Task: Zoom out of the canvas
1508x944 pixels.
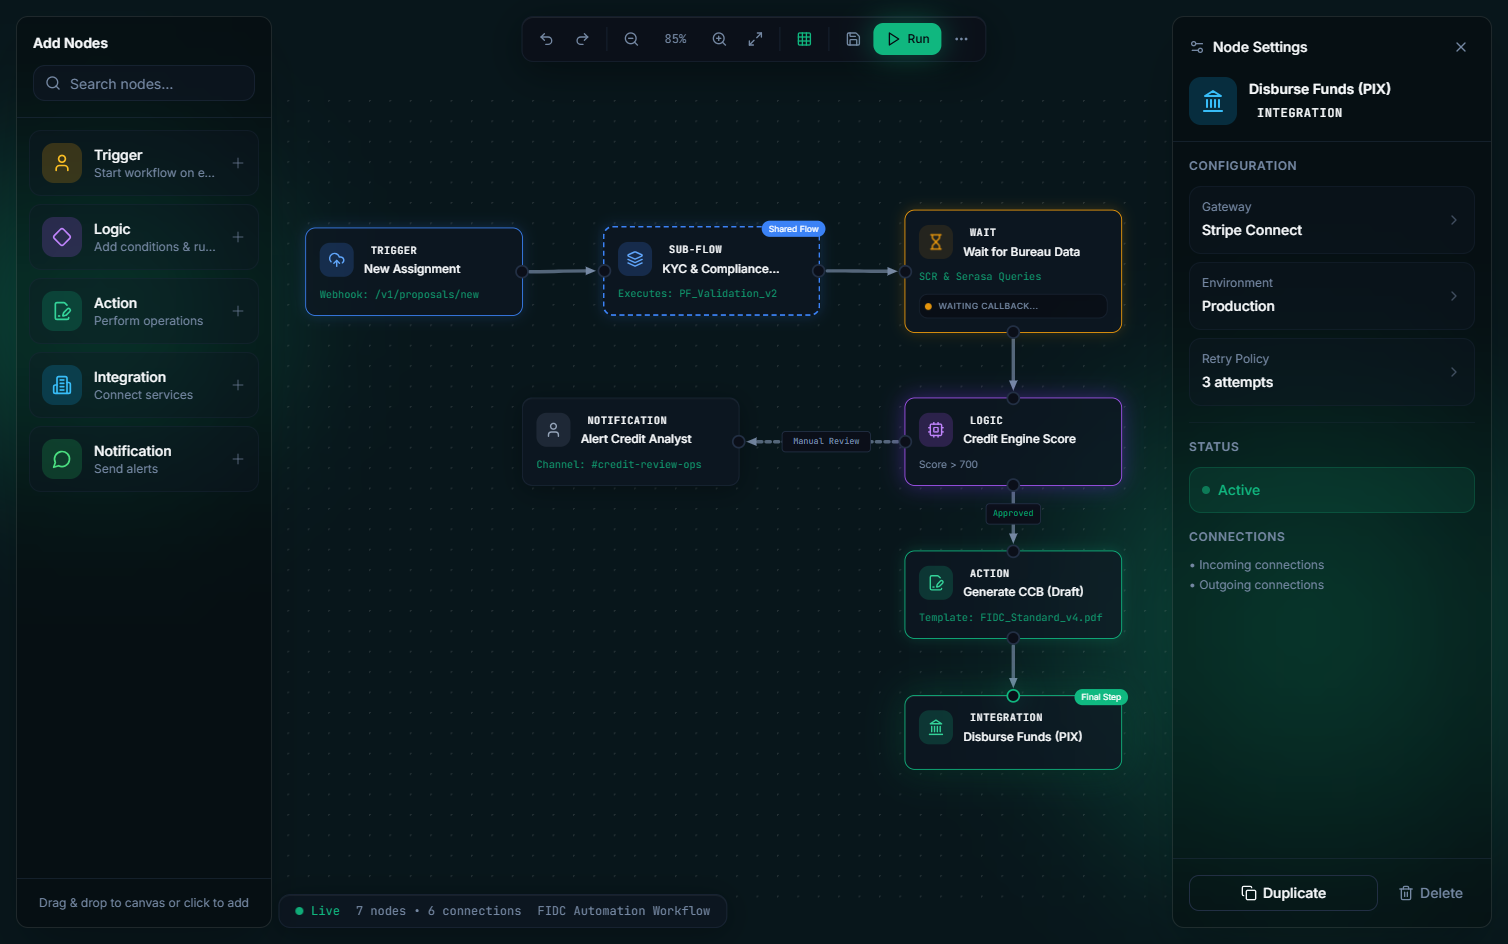Action: pos(631,39)
